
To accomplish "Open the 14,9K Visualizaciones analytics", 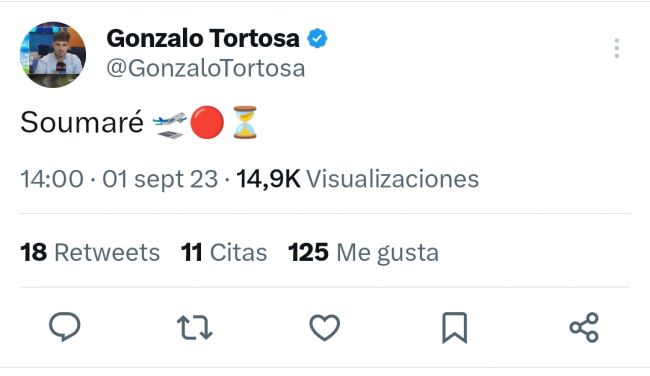I will [357, 179].
